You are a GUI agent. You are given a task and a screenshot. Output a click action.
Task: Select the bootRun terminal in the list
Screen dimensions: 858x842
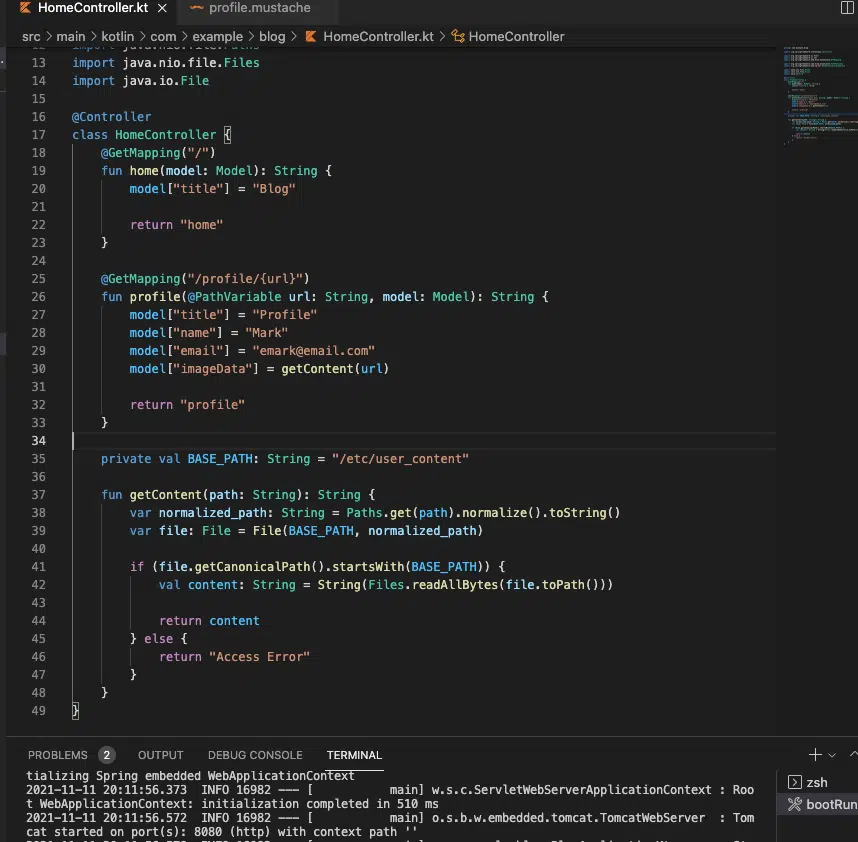pos(831,803)
